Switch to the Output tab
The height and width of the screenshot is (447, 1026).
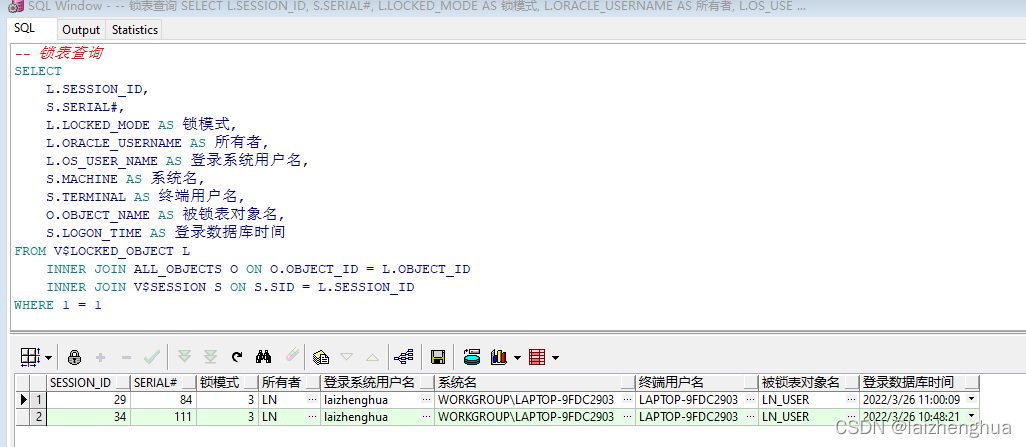point(81,30)
